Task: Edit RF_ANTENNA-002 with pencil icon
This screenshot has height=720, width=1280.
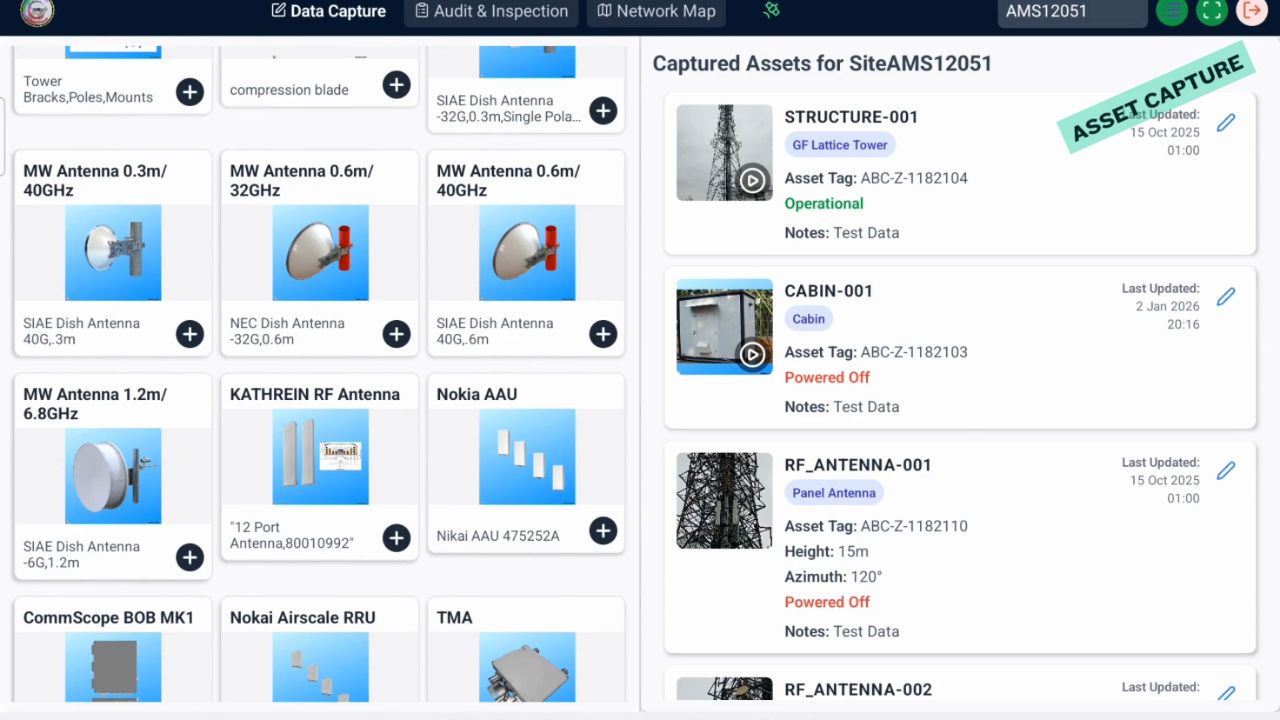Action: (x=1226, y=694)
